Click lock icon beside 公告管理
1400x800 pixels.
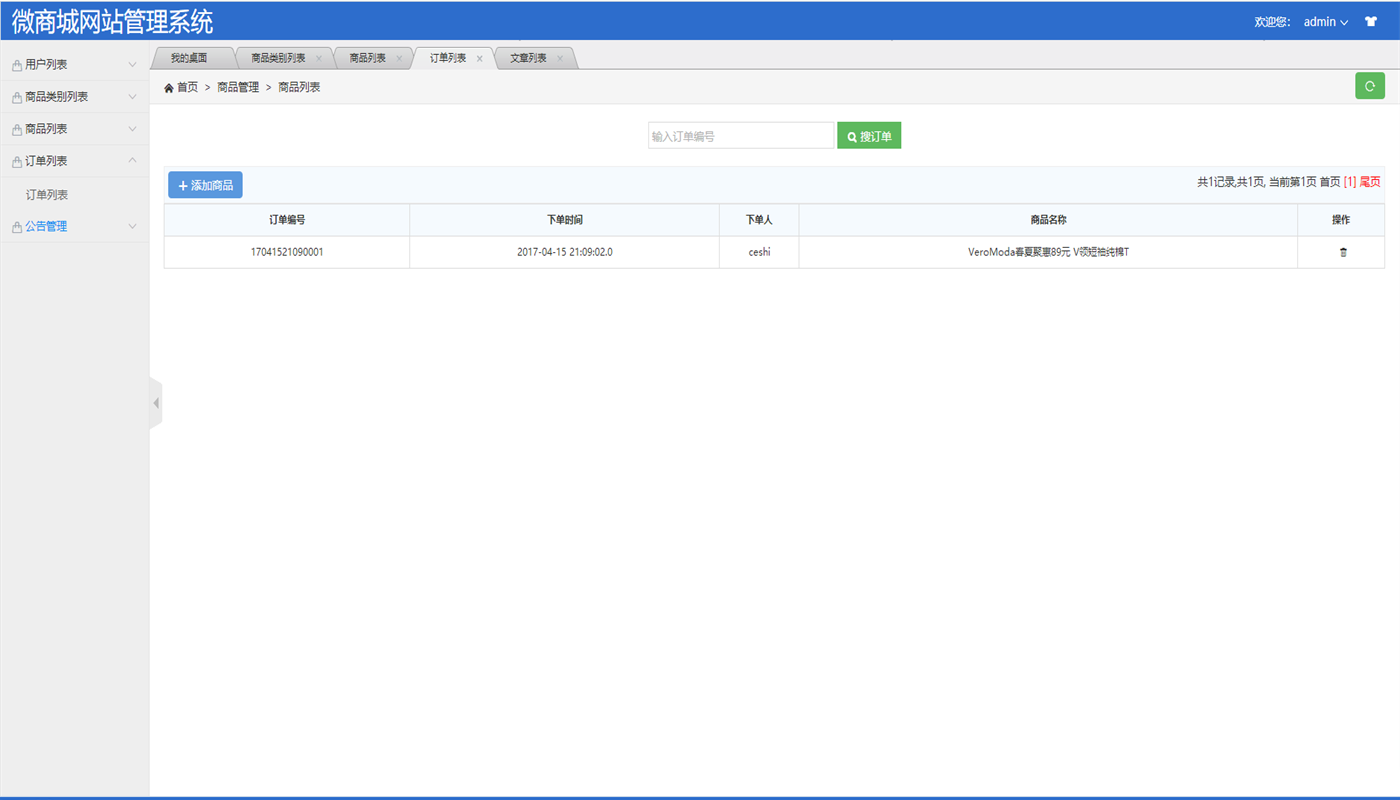17,227
